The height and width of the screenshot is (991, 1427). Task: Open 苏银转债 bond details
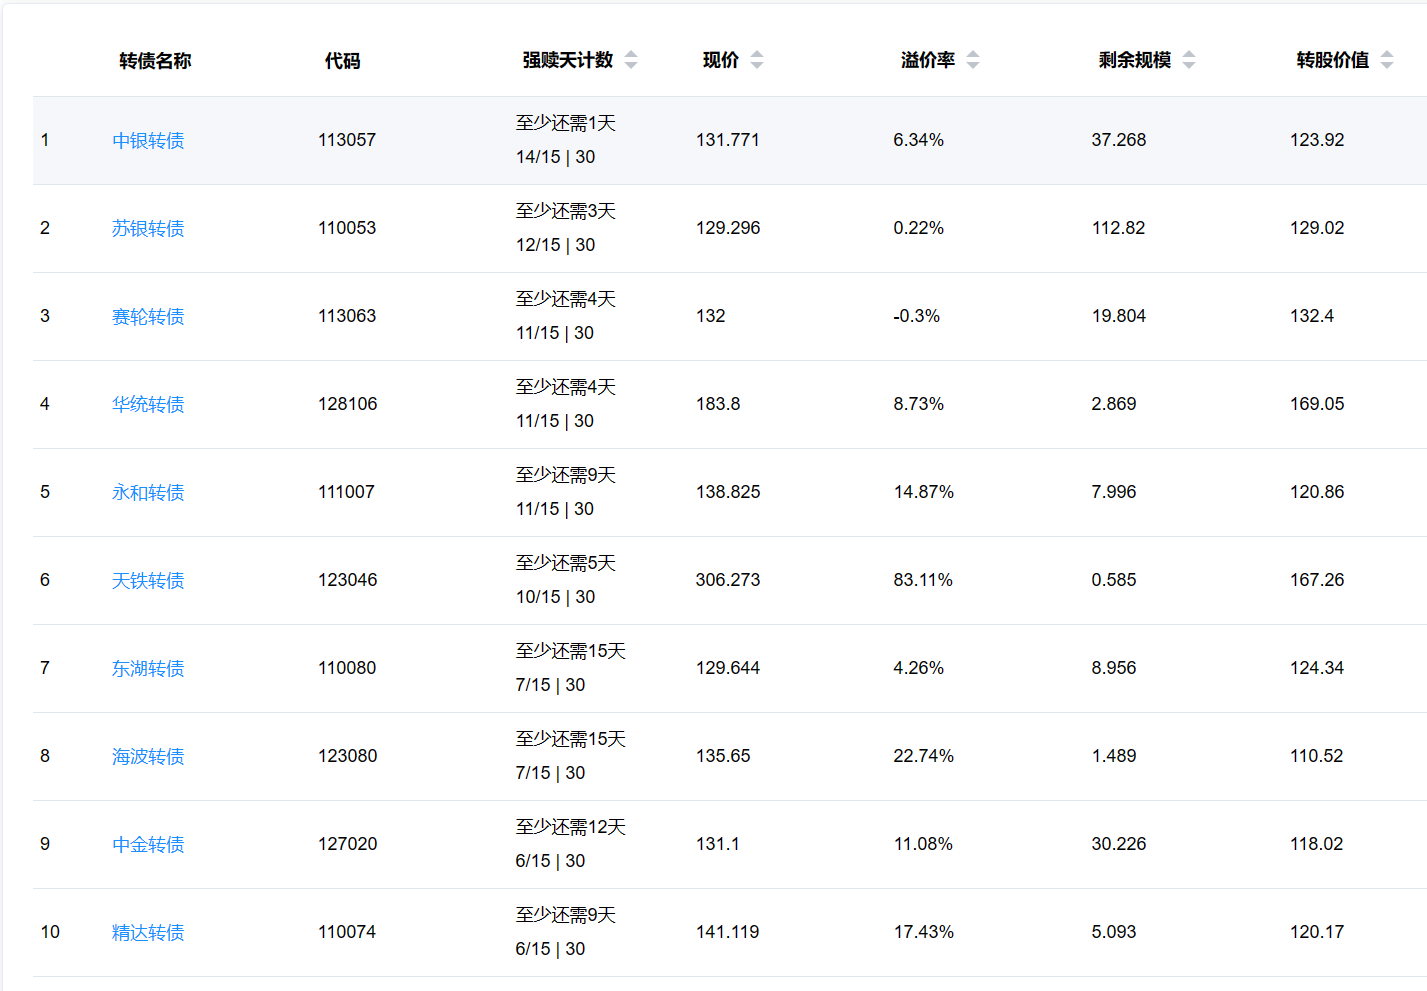click(x=148, y=229)
